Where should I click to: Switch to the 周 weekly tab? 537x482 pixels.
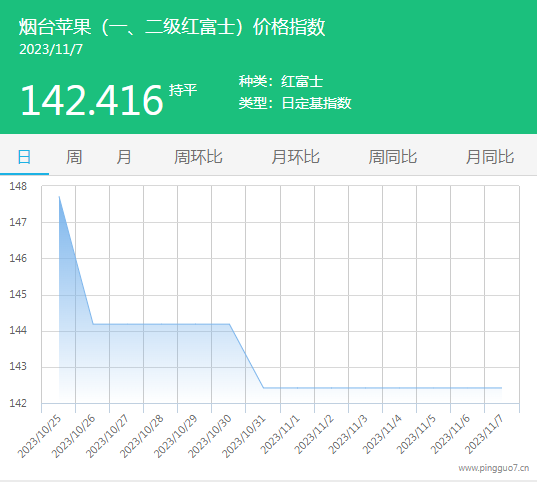tap(74, 157)
